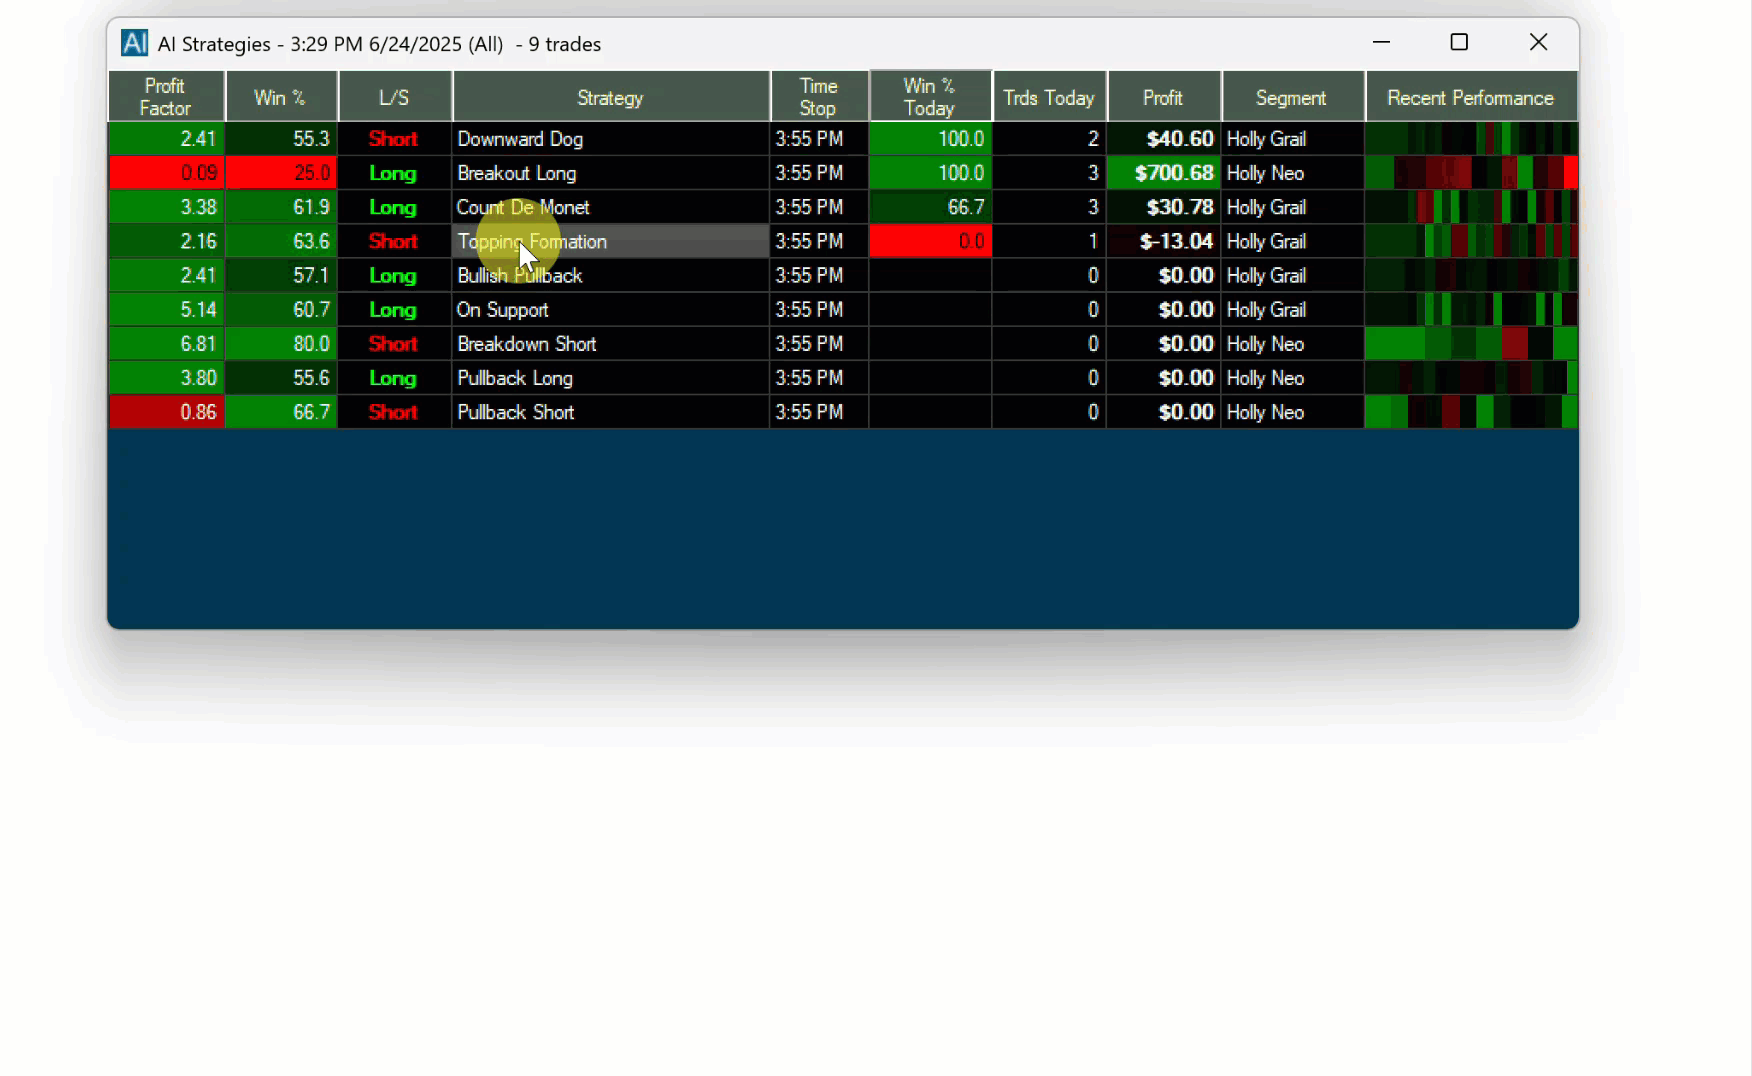The width and height of the screenshot is (1752, 1076).
Task: Sort by Time Stop column header
Action: tap(818, 97)
